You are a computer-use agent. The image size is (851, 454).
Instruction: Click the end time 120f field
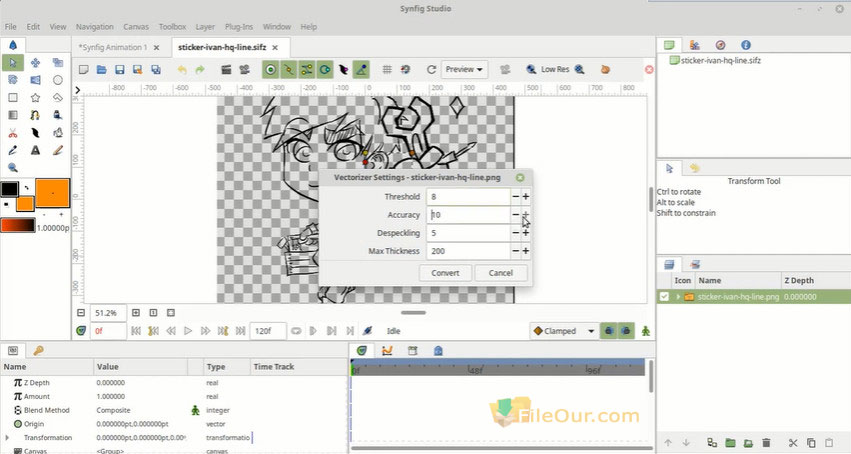coord(267,331)
